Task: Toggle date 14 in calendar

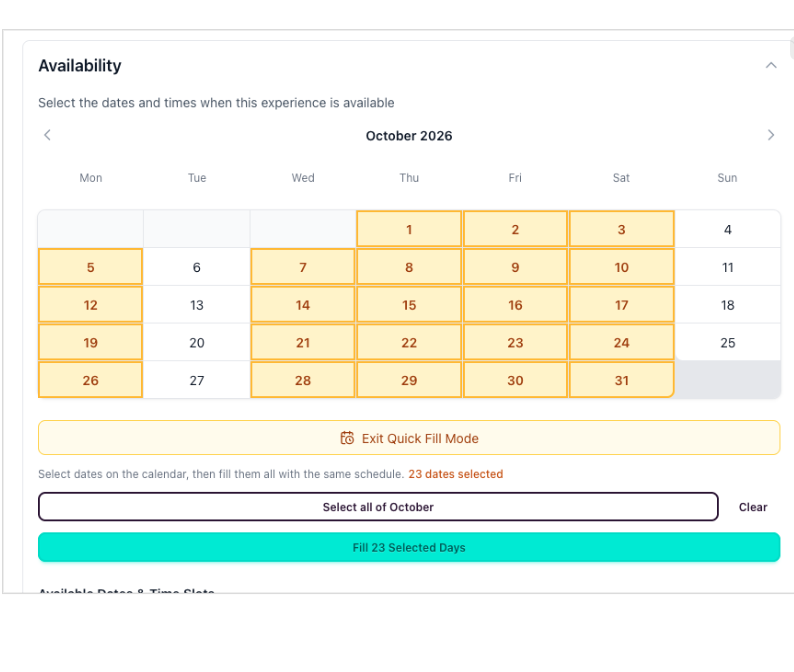Action: (x=303, y=305)
